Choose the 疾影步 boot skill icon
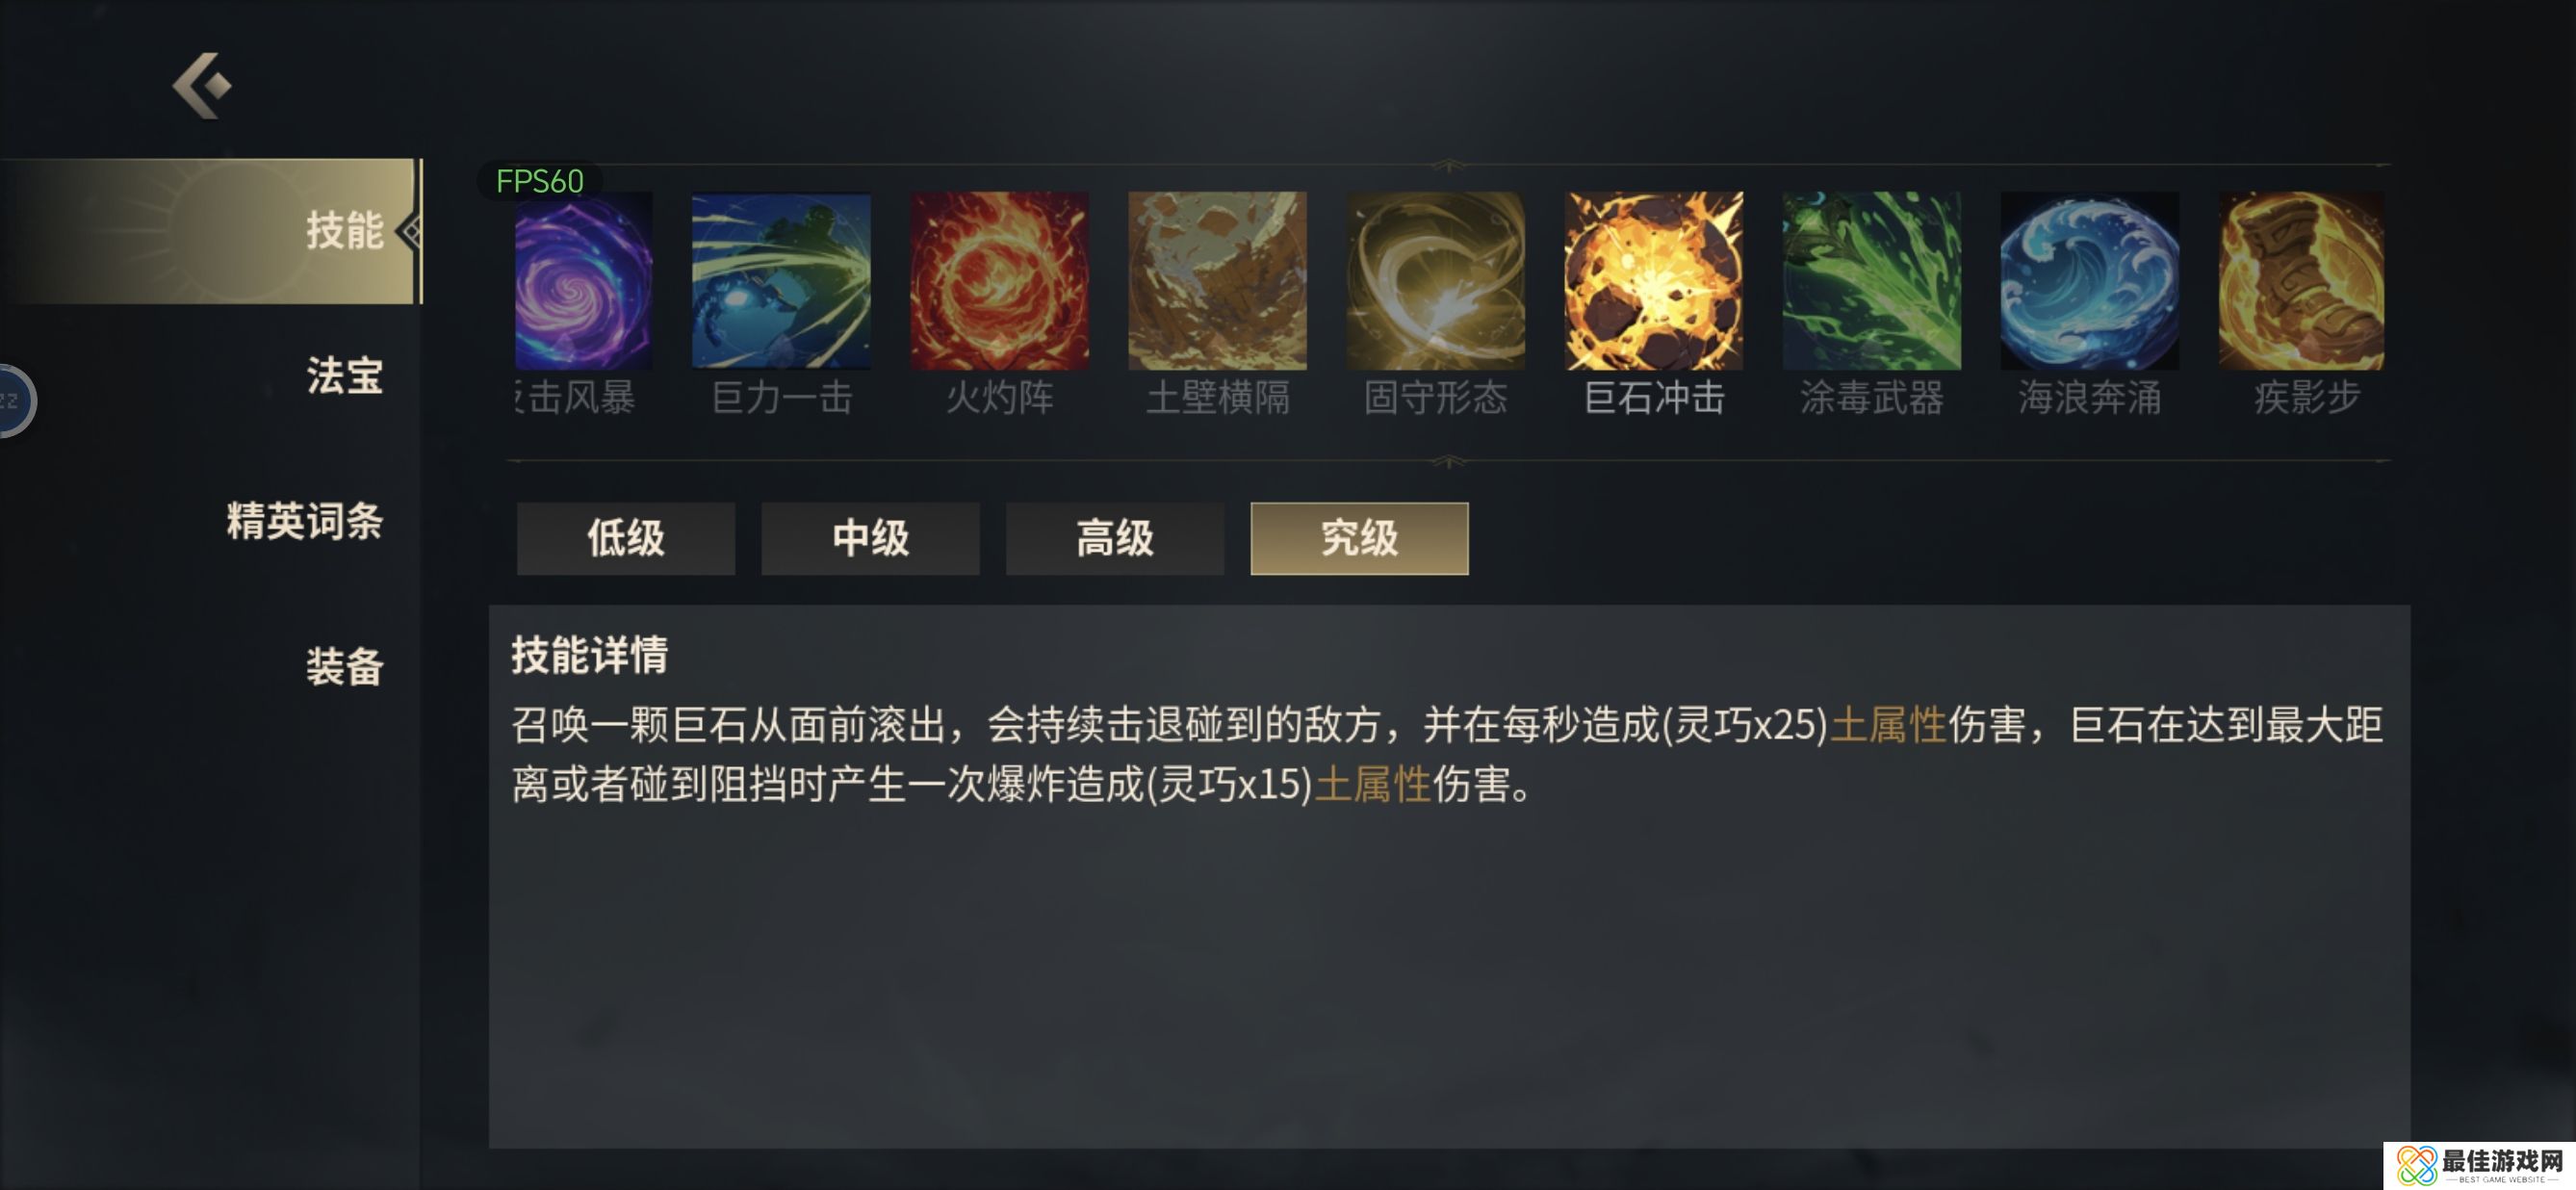 click(x=2301, y=281)
